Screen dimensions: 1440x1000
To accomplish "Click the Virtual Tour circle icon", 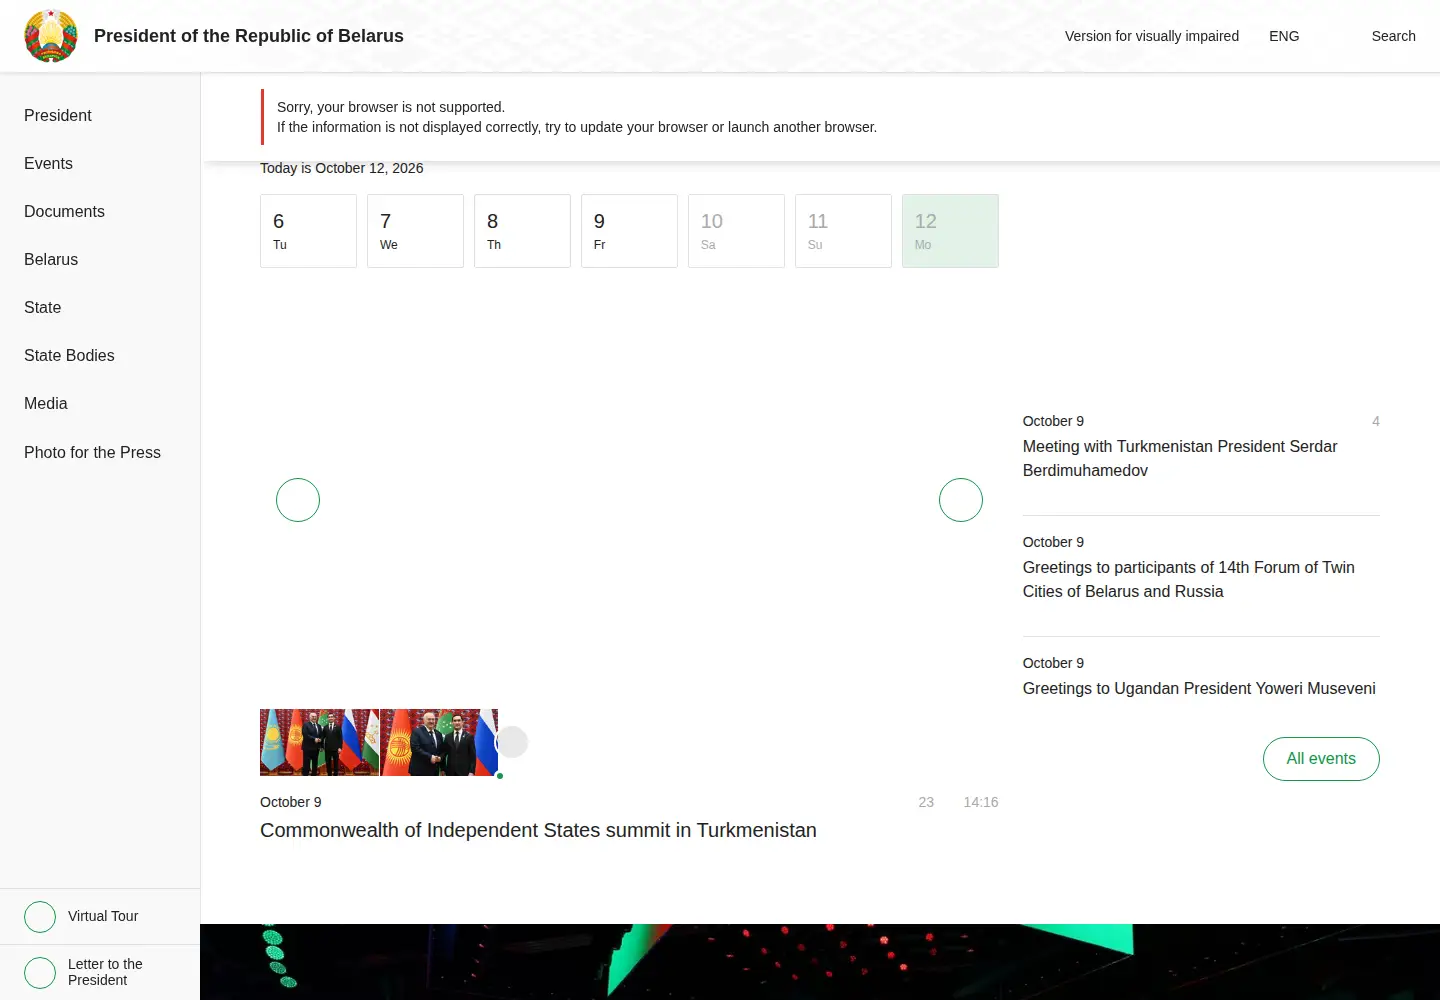I will 40,917.
